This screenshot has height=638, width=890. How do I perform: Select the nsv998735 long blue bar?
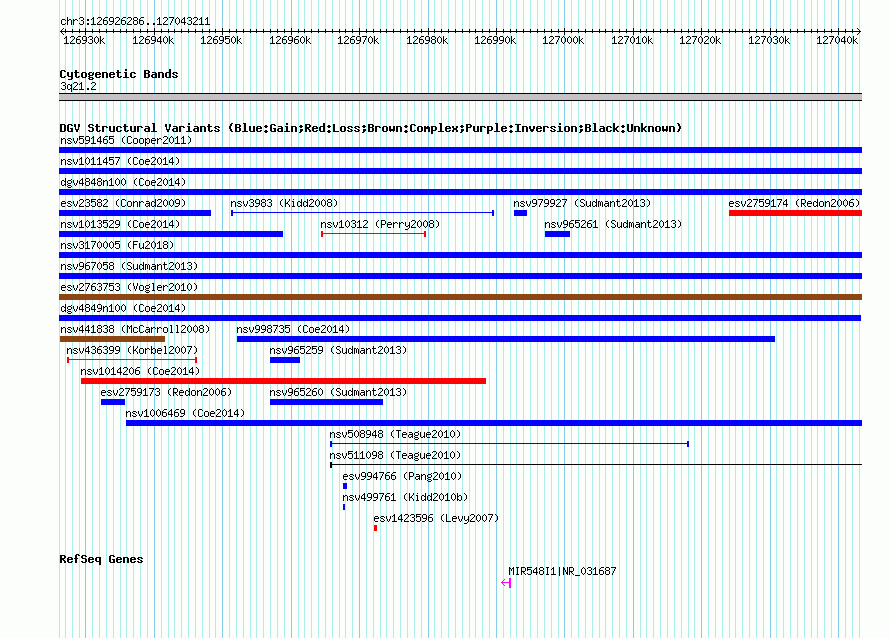pos(506,339)
